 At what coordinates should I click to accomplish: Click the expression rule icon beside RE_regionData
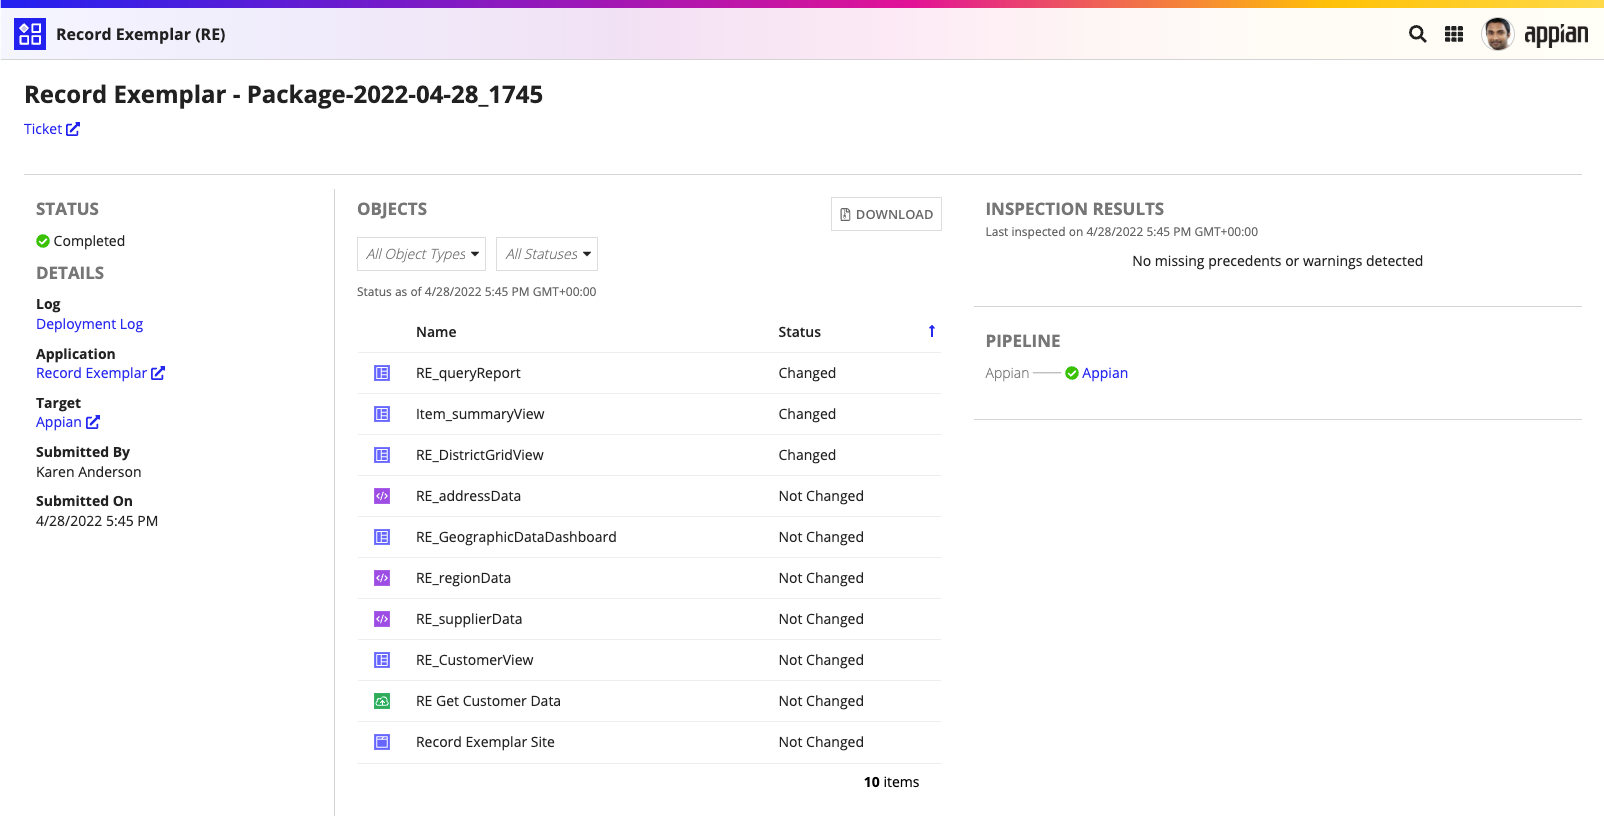point(382,578)
